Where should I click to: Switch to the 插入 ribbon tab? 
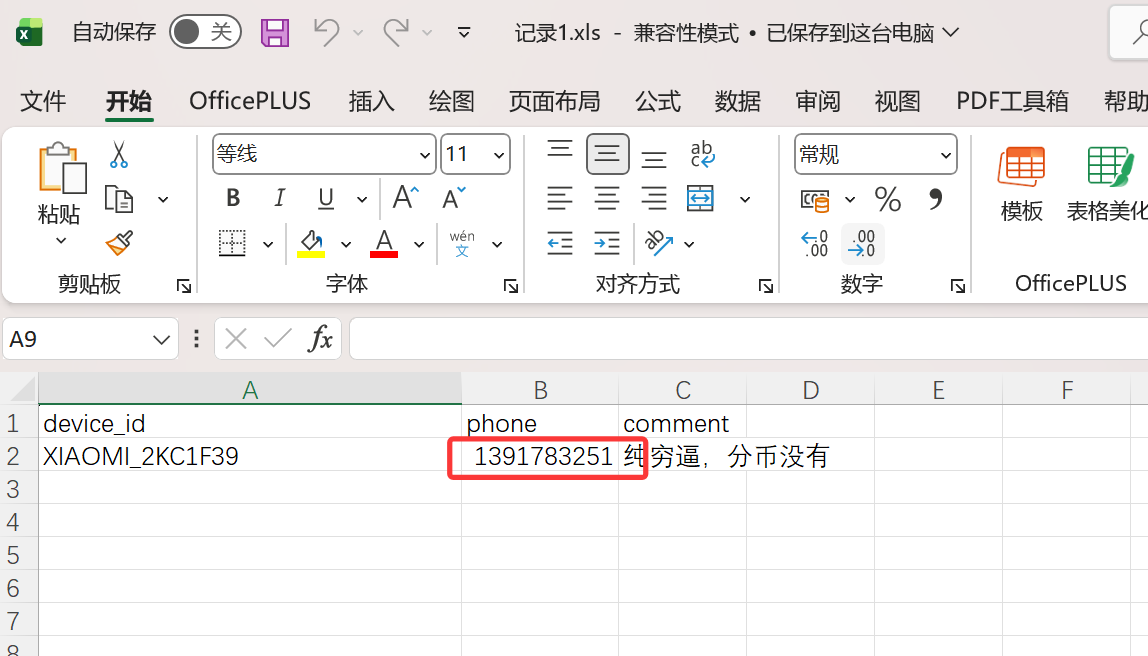pyautogui.click(x=369, y=101)
